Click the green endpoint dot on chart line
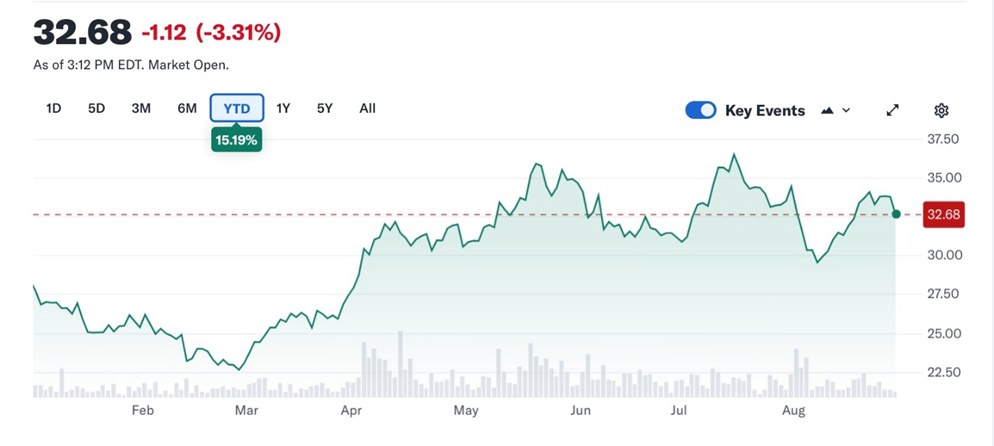Viewport: 994px width, 446px height. tap(896, 214)
